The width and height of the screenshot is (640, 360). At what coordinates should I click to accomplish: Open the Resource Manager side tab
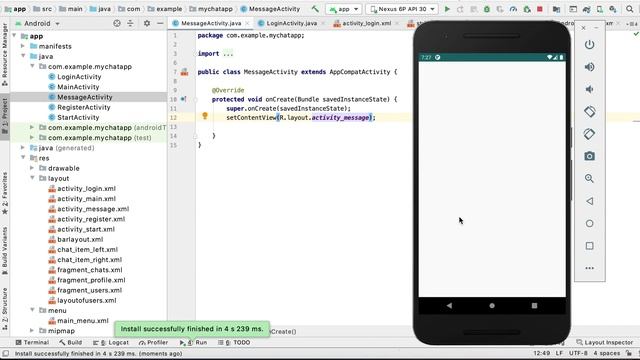(4, 54)
